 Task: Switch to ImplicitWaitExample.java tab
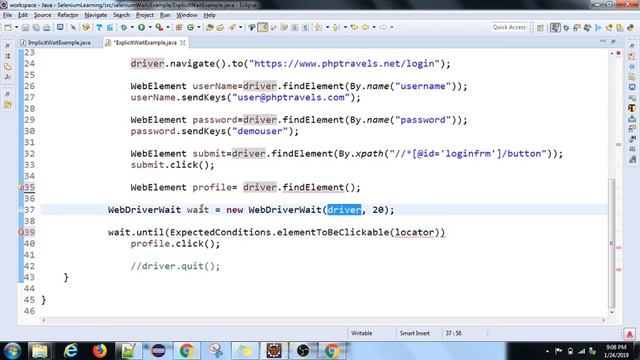pyautogui.click(x=56, y=42)
